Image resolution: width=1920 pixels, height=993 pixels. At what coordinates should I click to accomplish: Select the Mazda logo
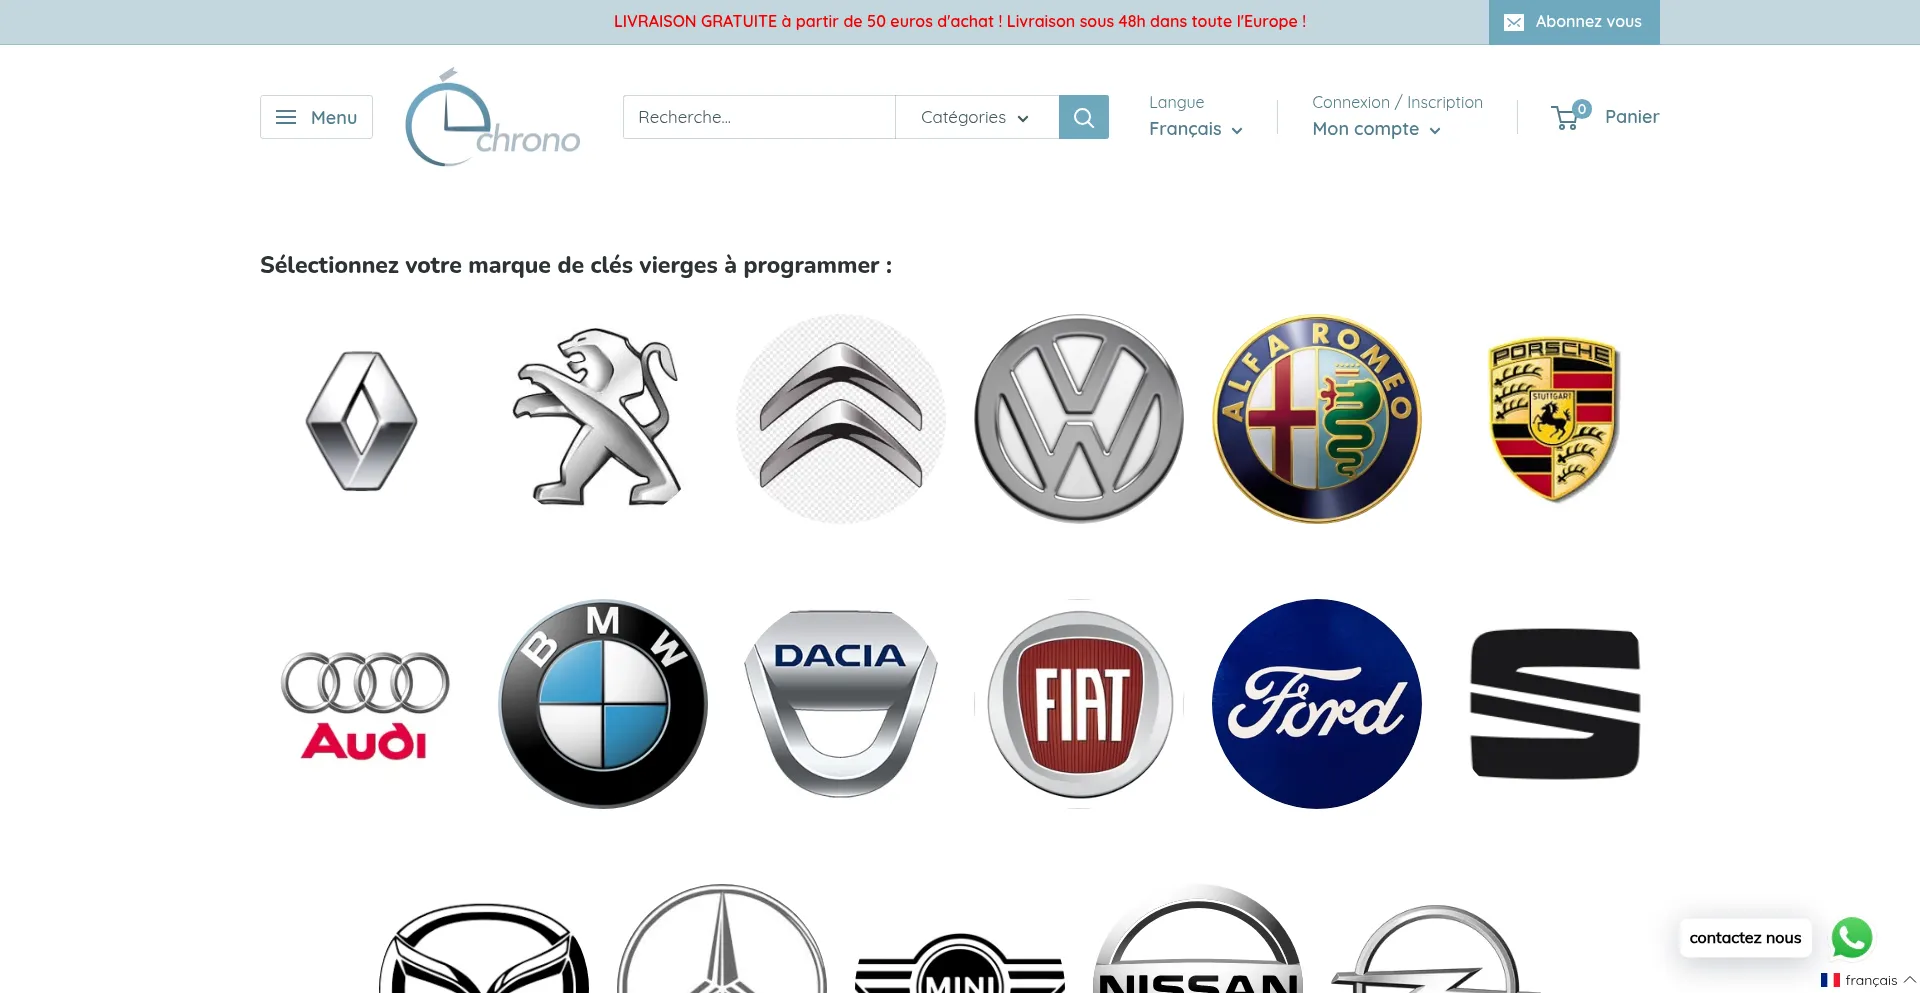[x=484, y=948]
